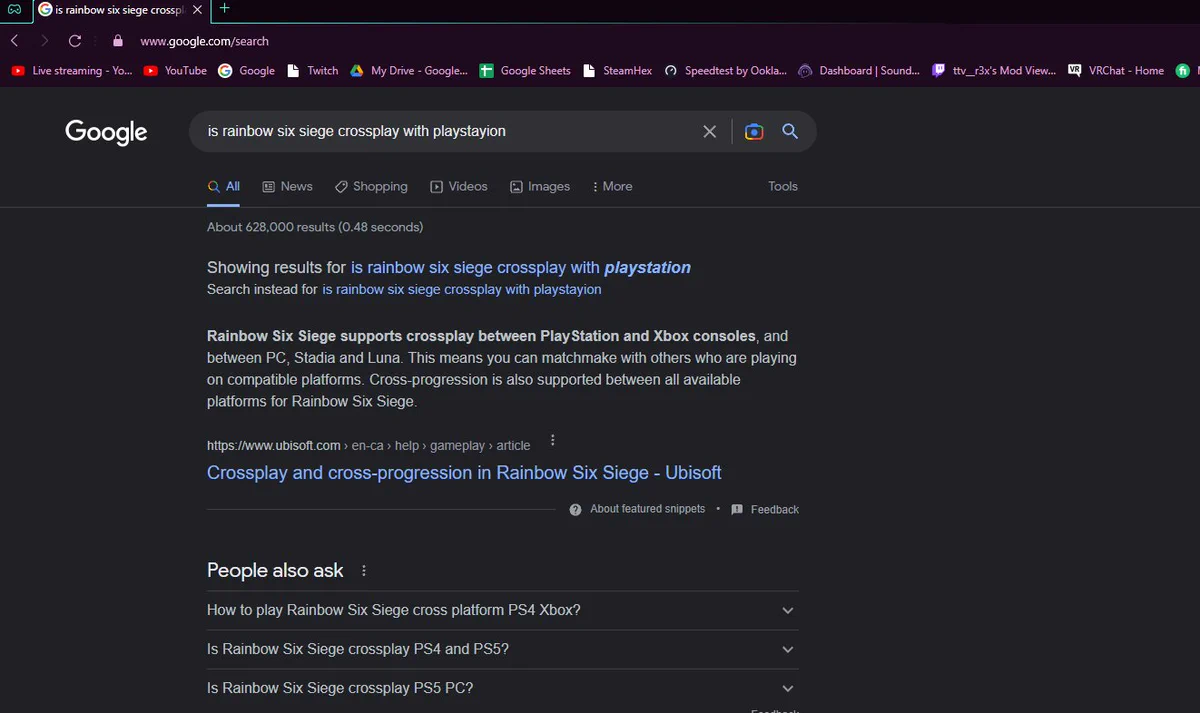The height and width of the screenshot is (713, 1200).
Task: Open VRChat Home bookmark
Action: coord(1116,71)
